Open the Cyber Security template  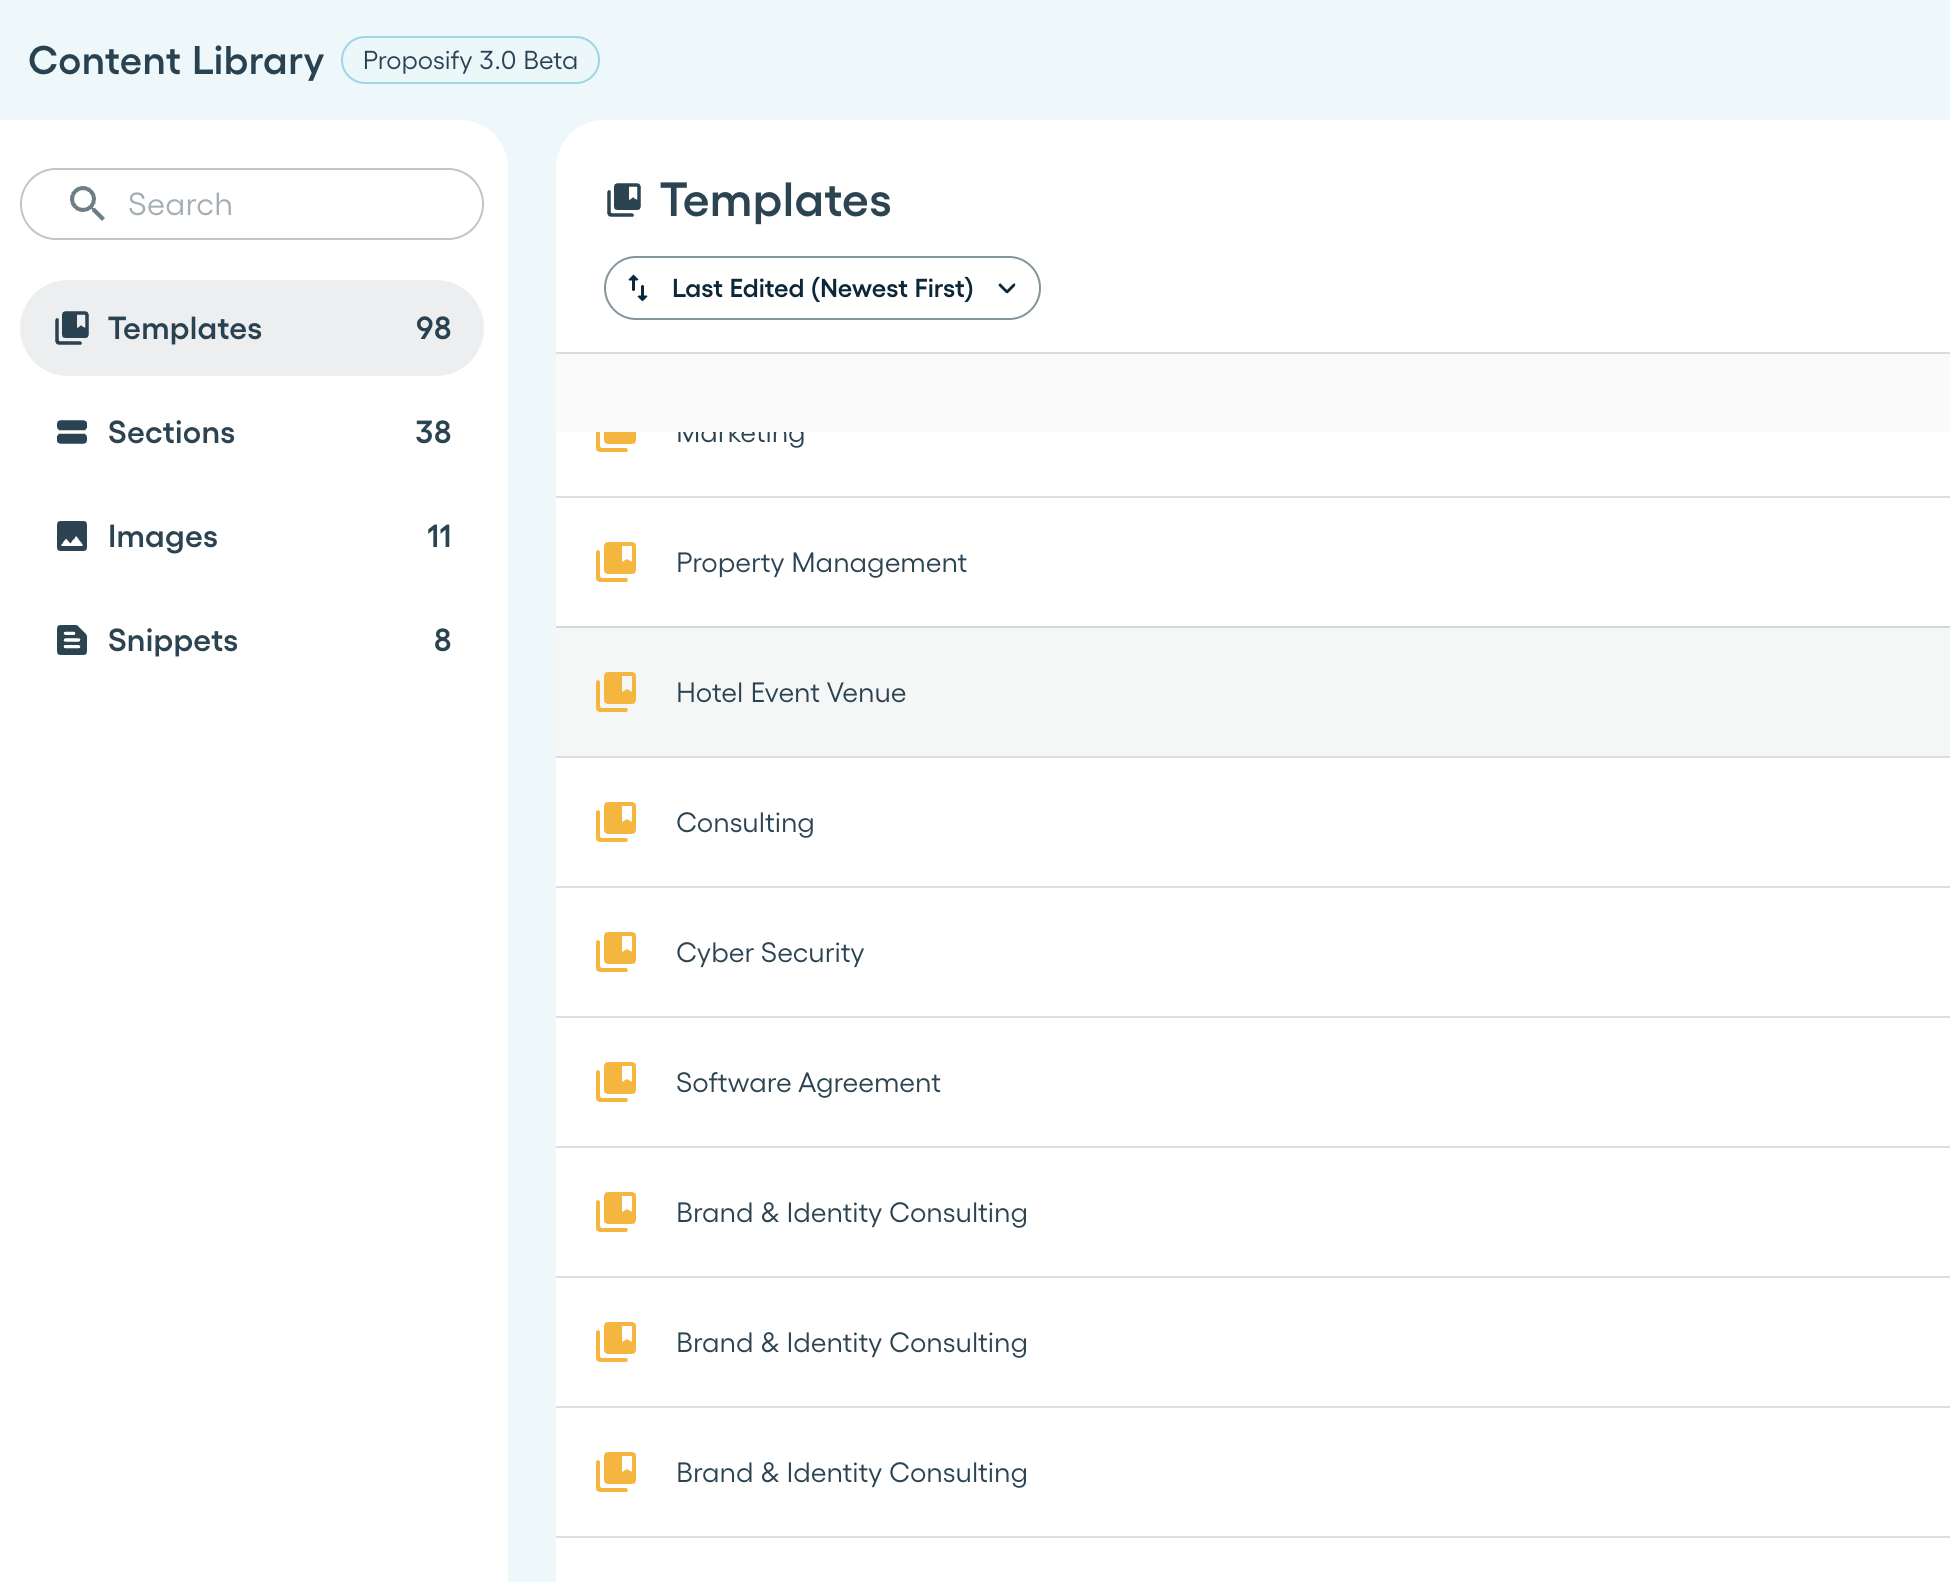(x=1252, y=952)
